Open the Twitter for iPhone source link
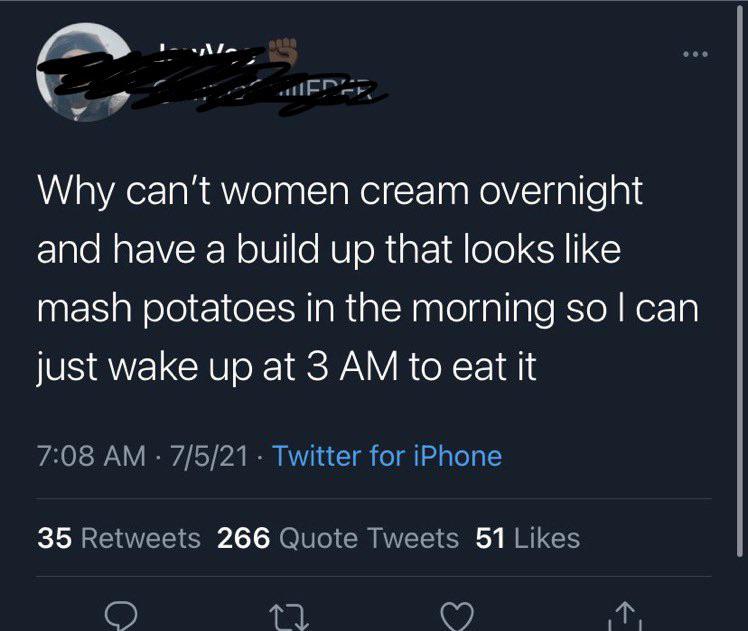 pos(387,456)
